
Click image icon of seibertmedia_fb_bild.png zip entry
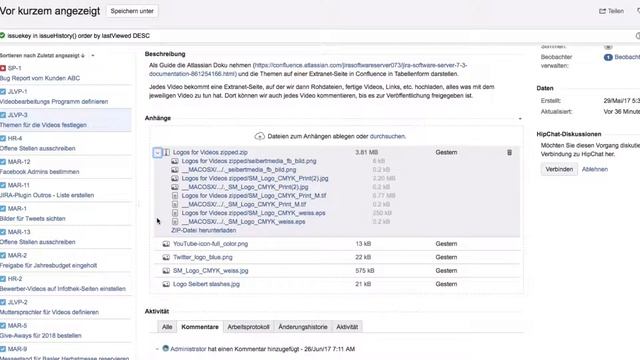[175, 161]
